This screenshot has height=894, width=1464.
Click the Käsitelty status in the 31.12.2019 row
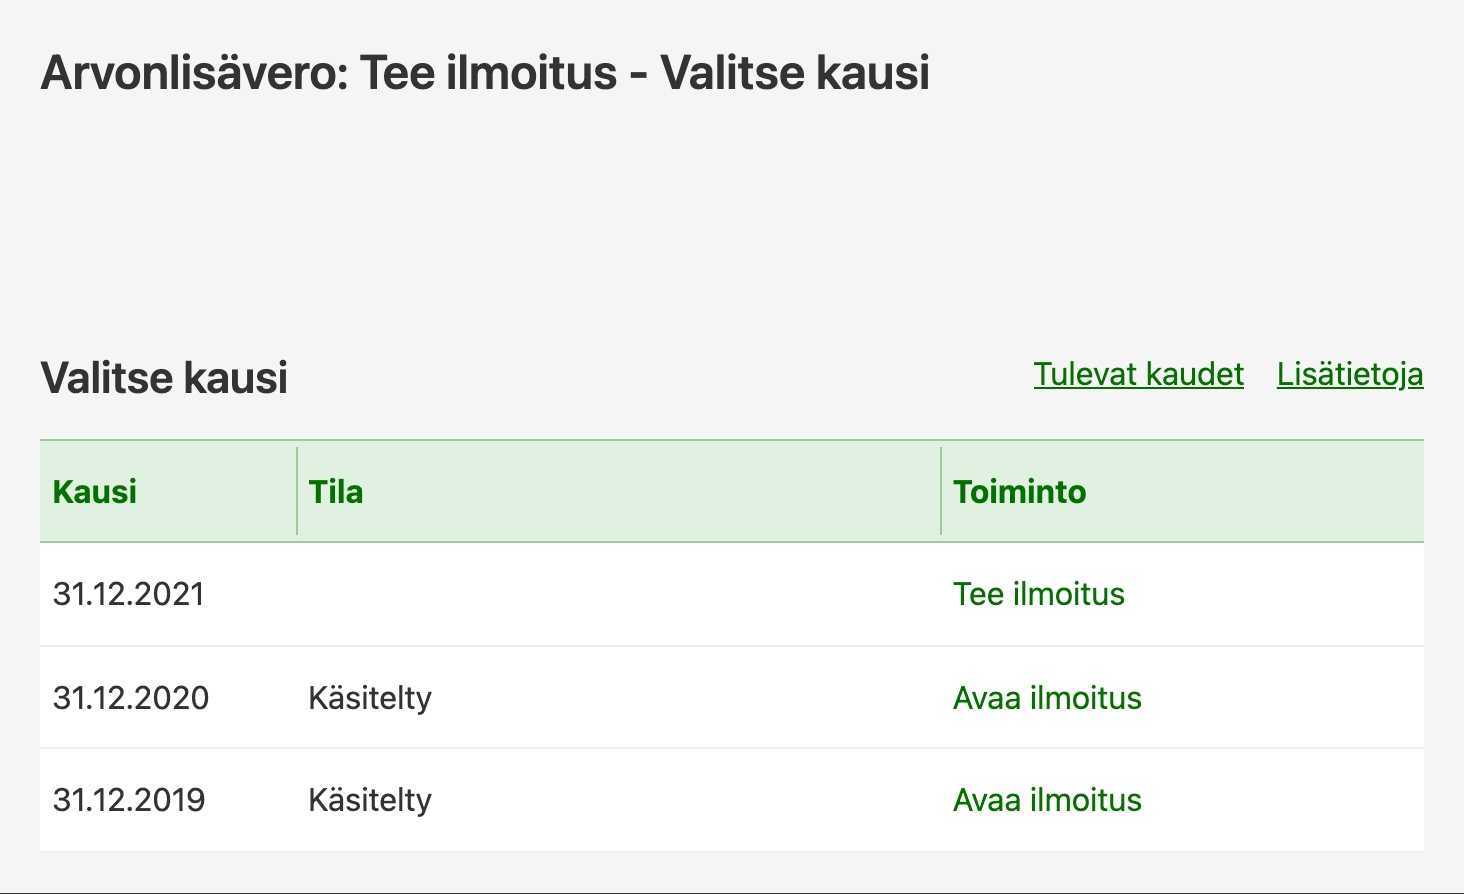(x=370, y=800)
